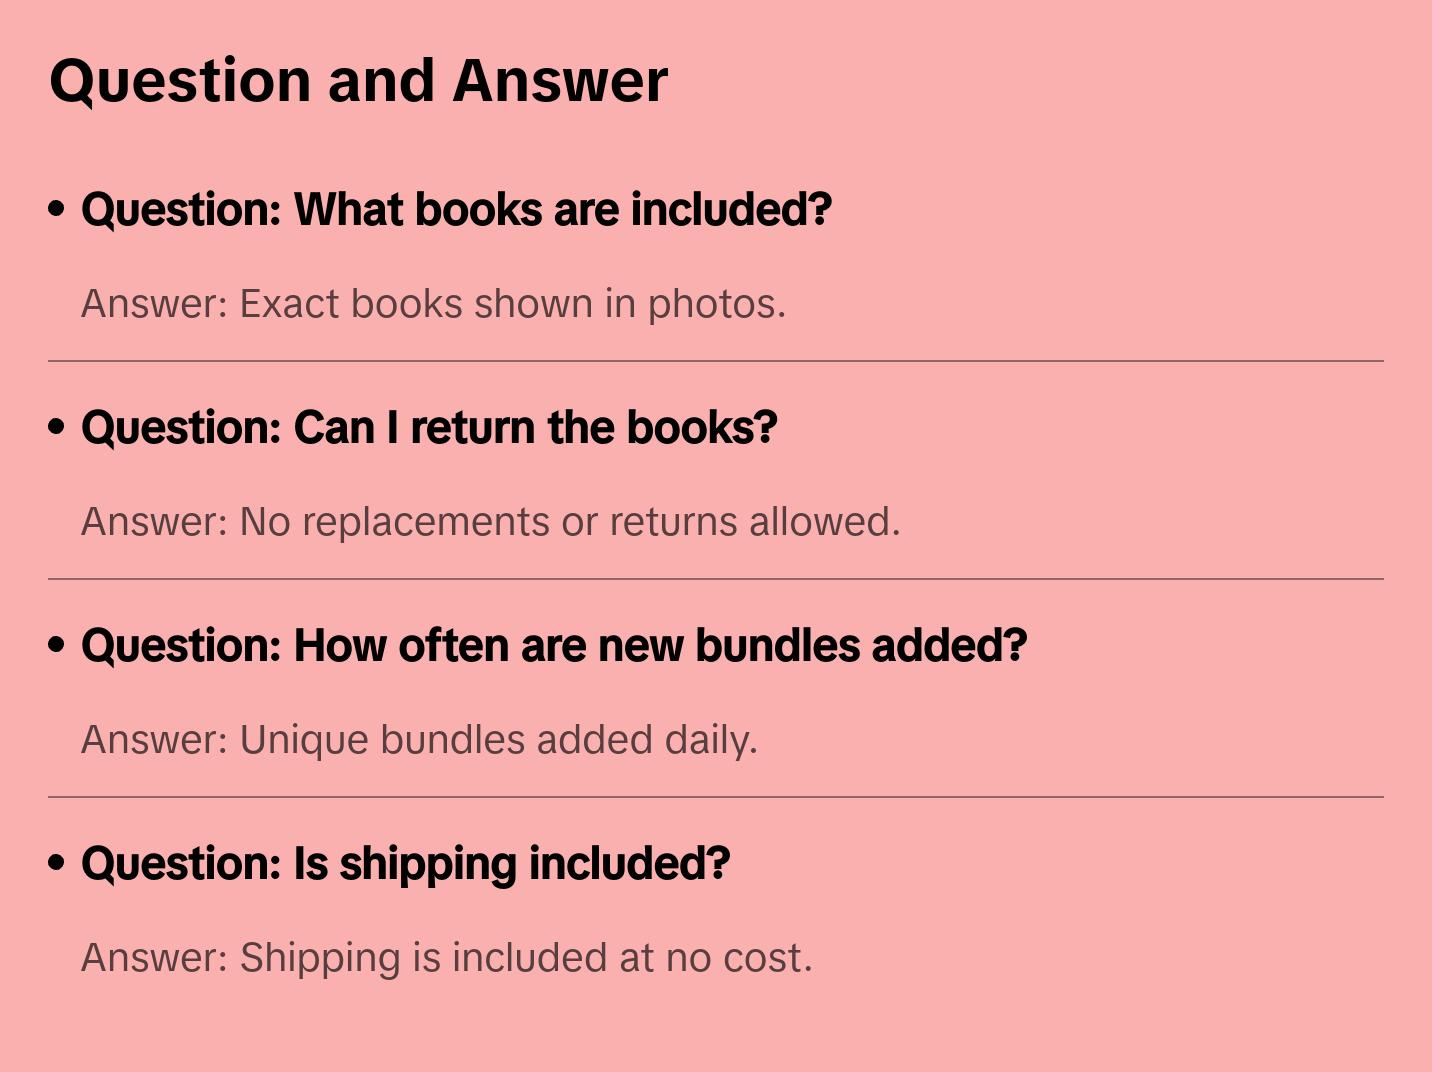Click the divider below the bundles answer
The image size is (1432, 1072).
(x=716, y=797)
